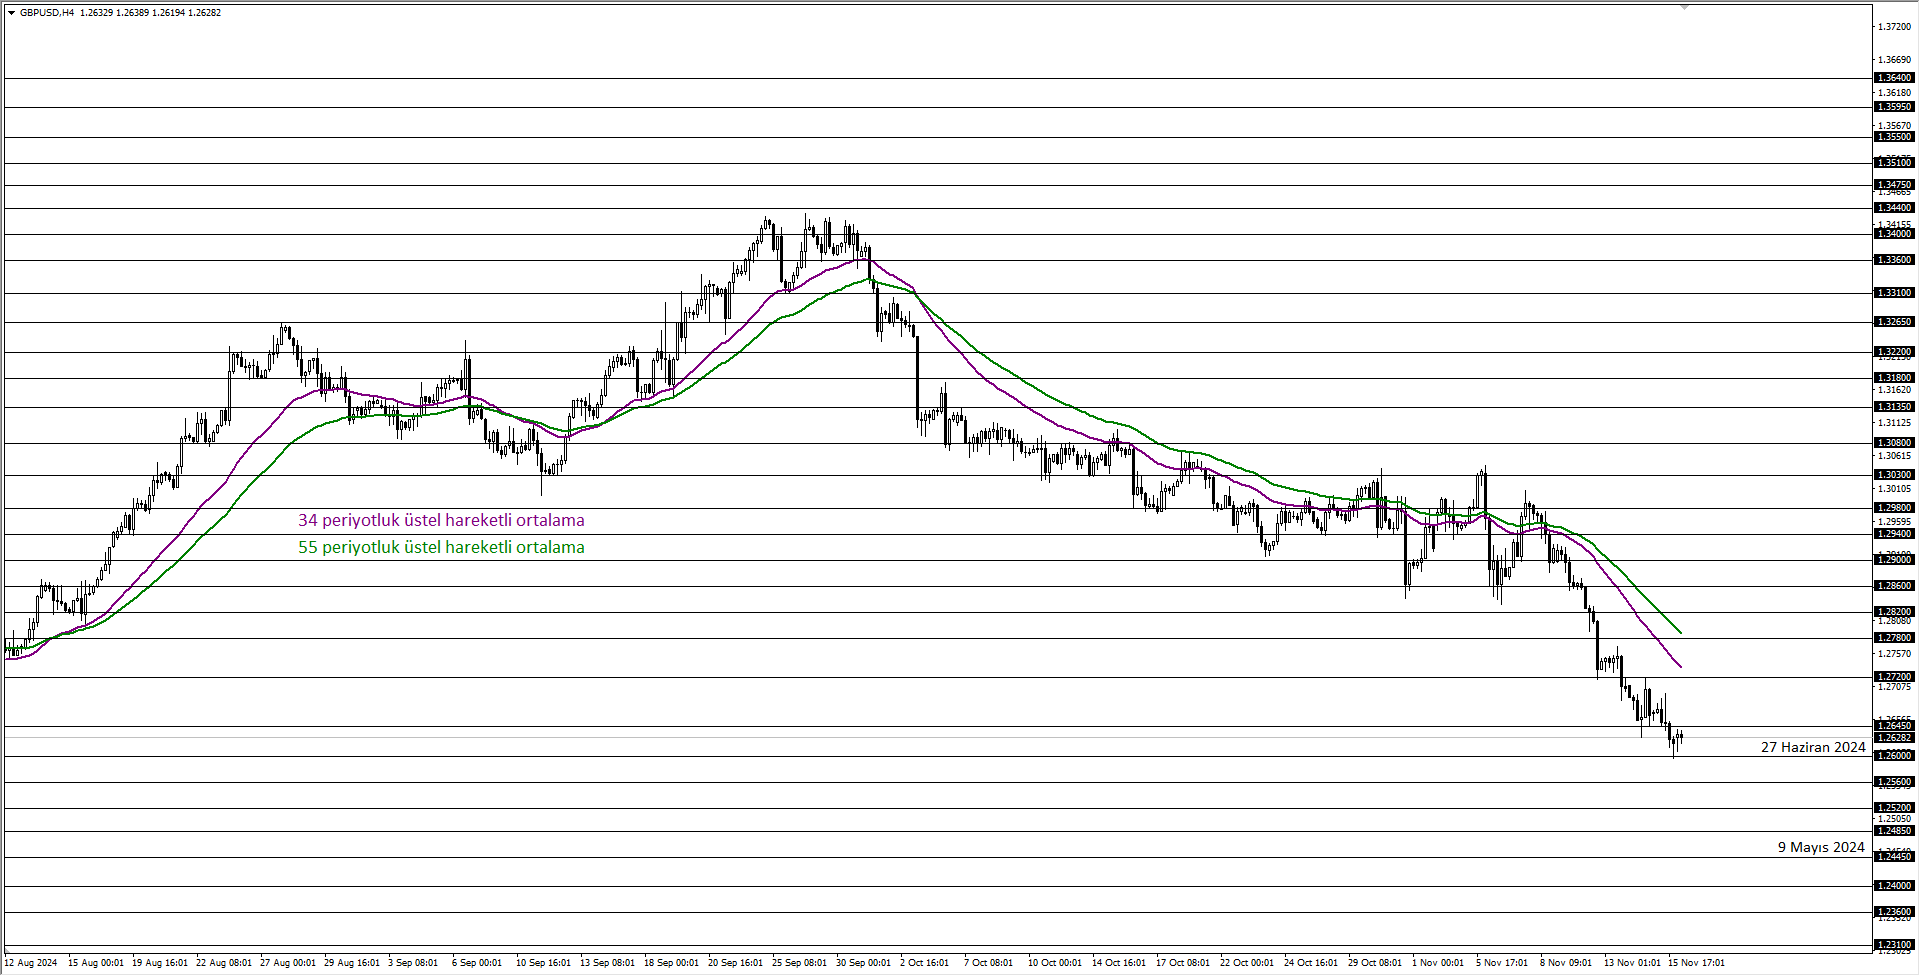Image resolution: width=1920 pixels, height=976 pixels.
Task: Click the 1.28600 price level tag
Action: (x=1893, y=586)
